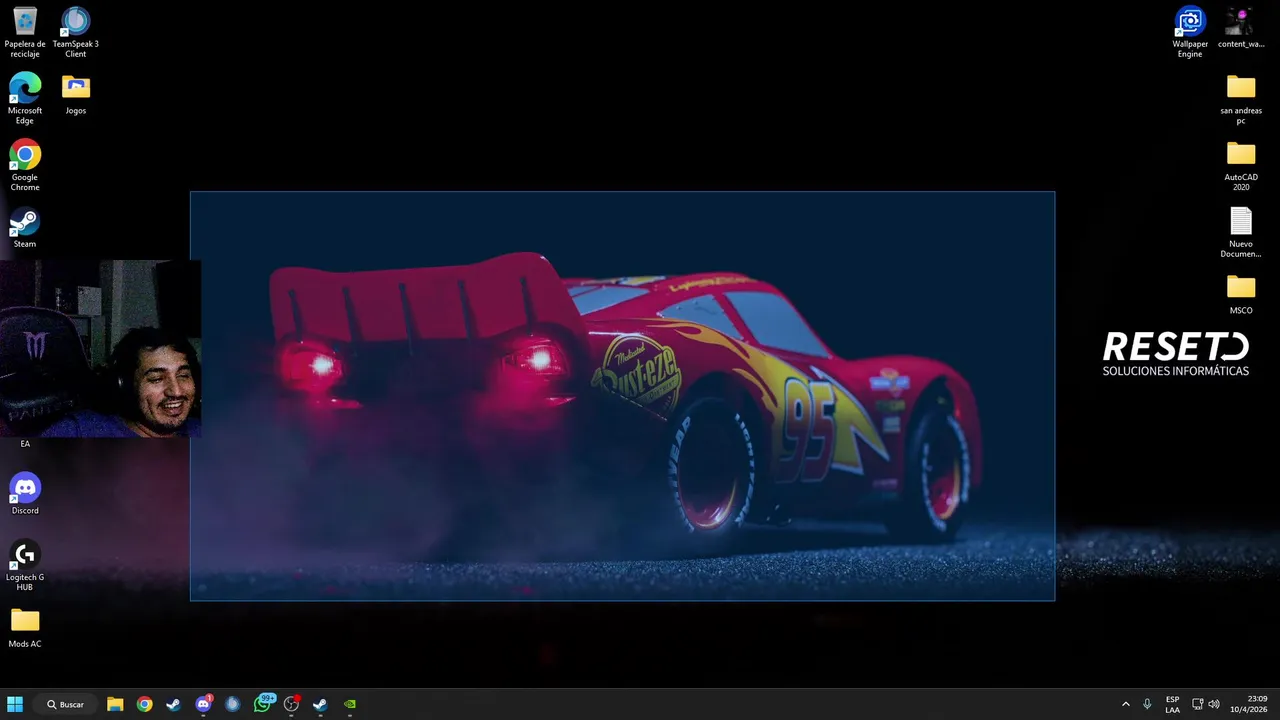Open the NVIDIA app from the taskbar
1280x720 pixels.
[350, 704]
